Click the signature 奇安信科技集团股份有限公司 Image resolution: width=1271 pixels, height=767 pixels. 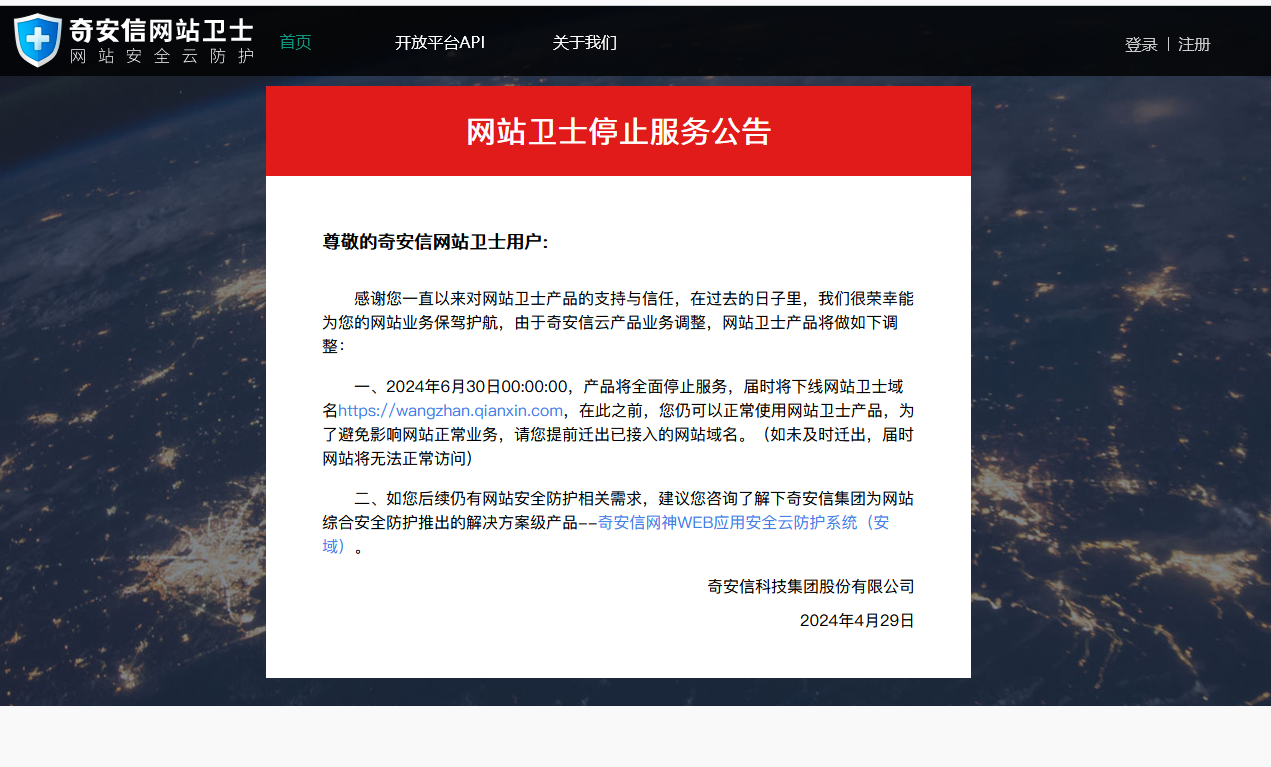coord(811,586)
